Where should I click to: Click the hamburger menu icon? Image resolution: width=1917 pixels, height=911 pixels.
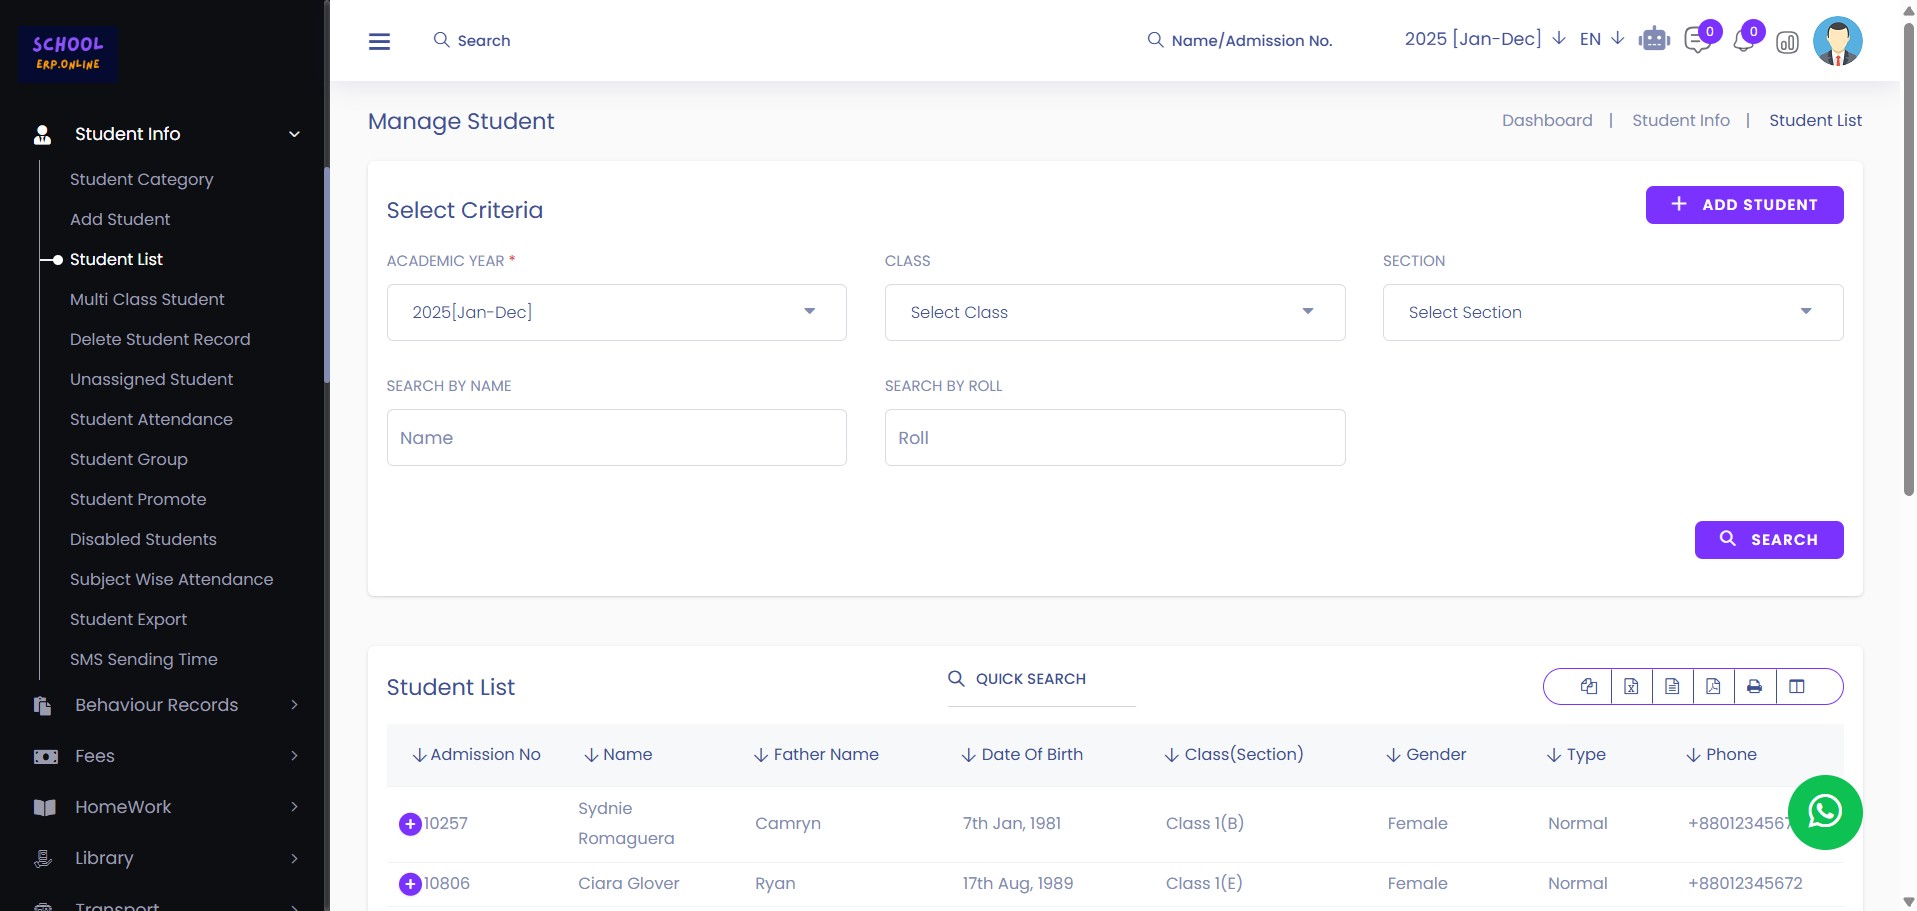click(379, 41)
